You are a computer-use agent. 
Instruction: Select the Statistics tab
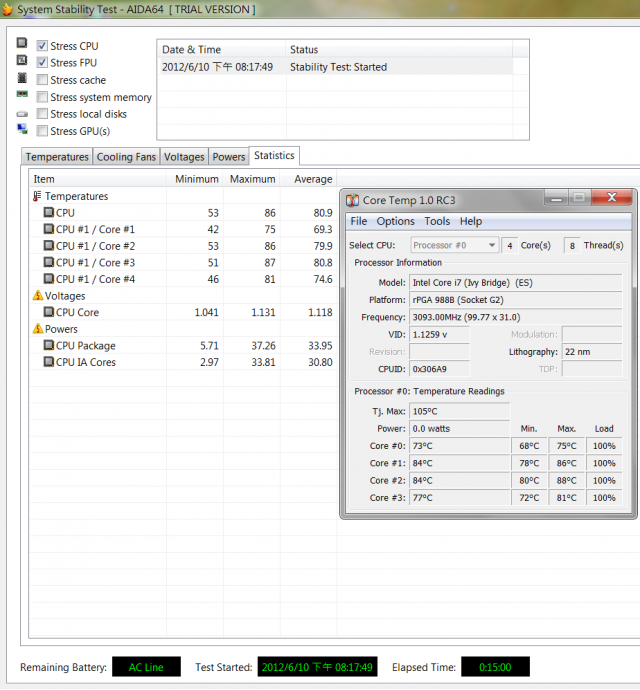(x=274, y=156)
